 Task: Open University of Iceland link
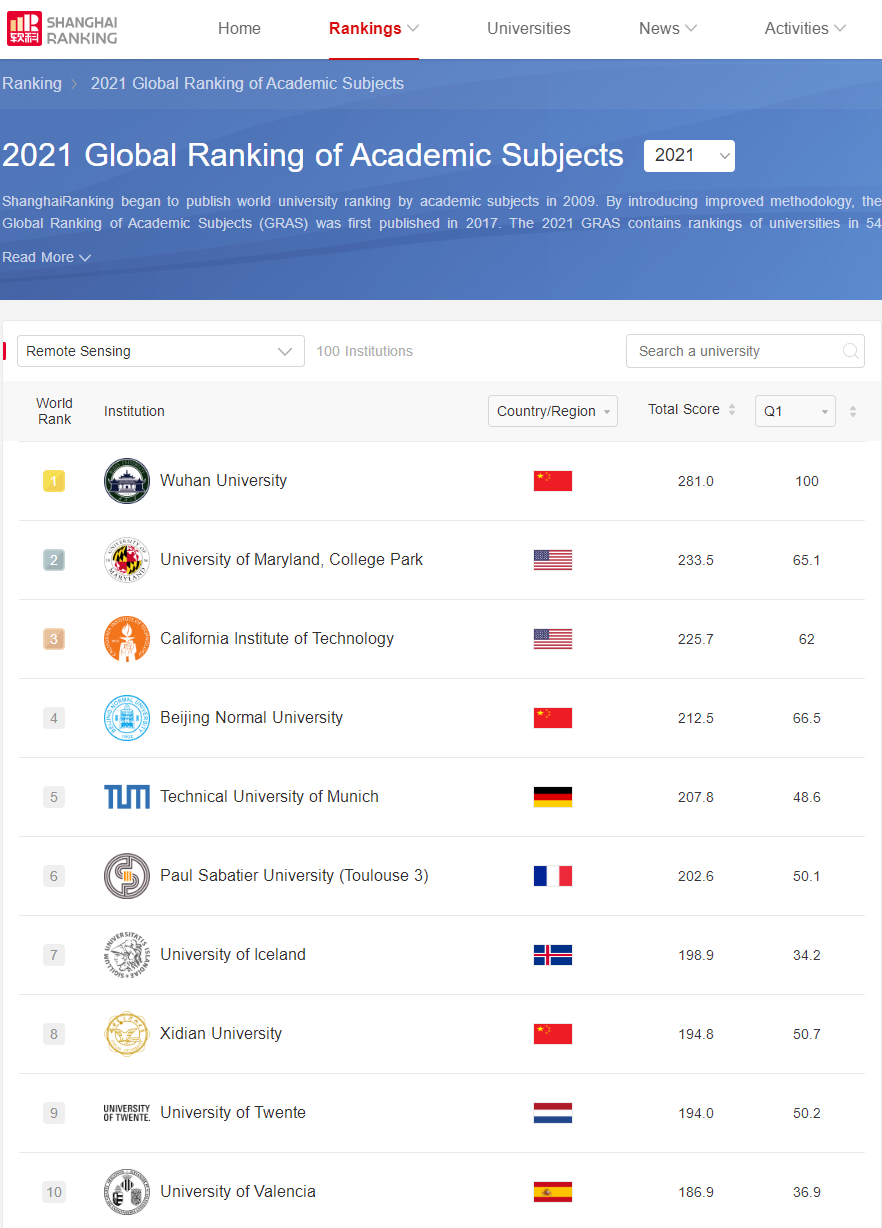click(233, 954)
